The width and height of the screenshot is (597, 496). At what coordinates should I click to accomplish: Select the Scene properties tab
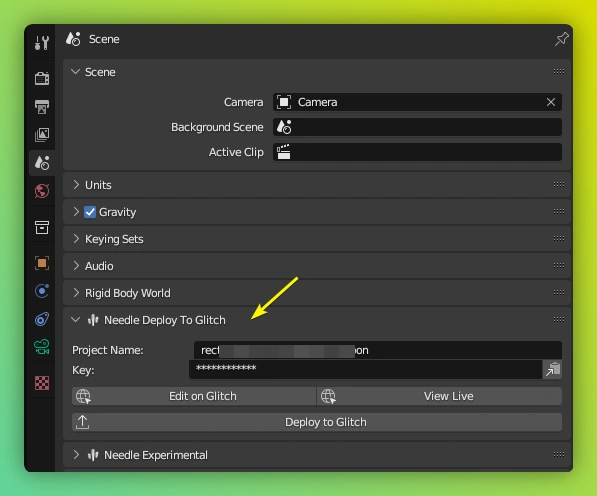click(42, 163)
